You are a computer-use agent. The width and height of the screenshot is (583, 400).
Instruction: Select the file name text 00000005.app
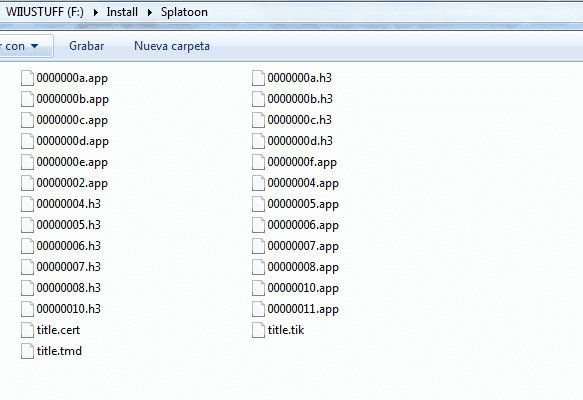[x=303, y=204]
